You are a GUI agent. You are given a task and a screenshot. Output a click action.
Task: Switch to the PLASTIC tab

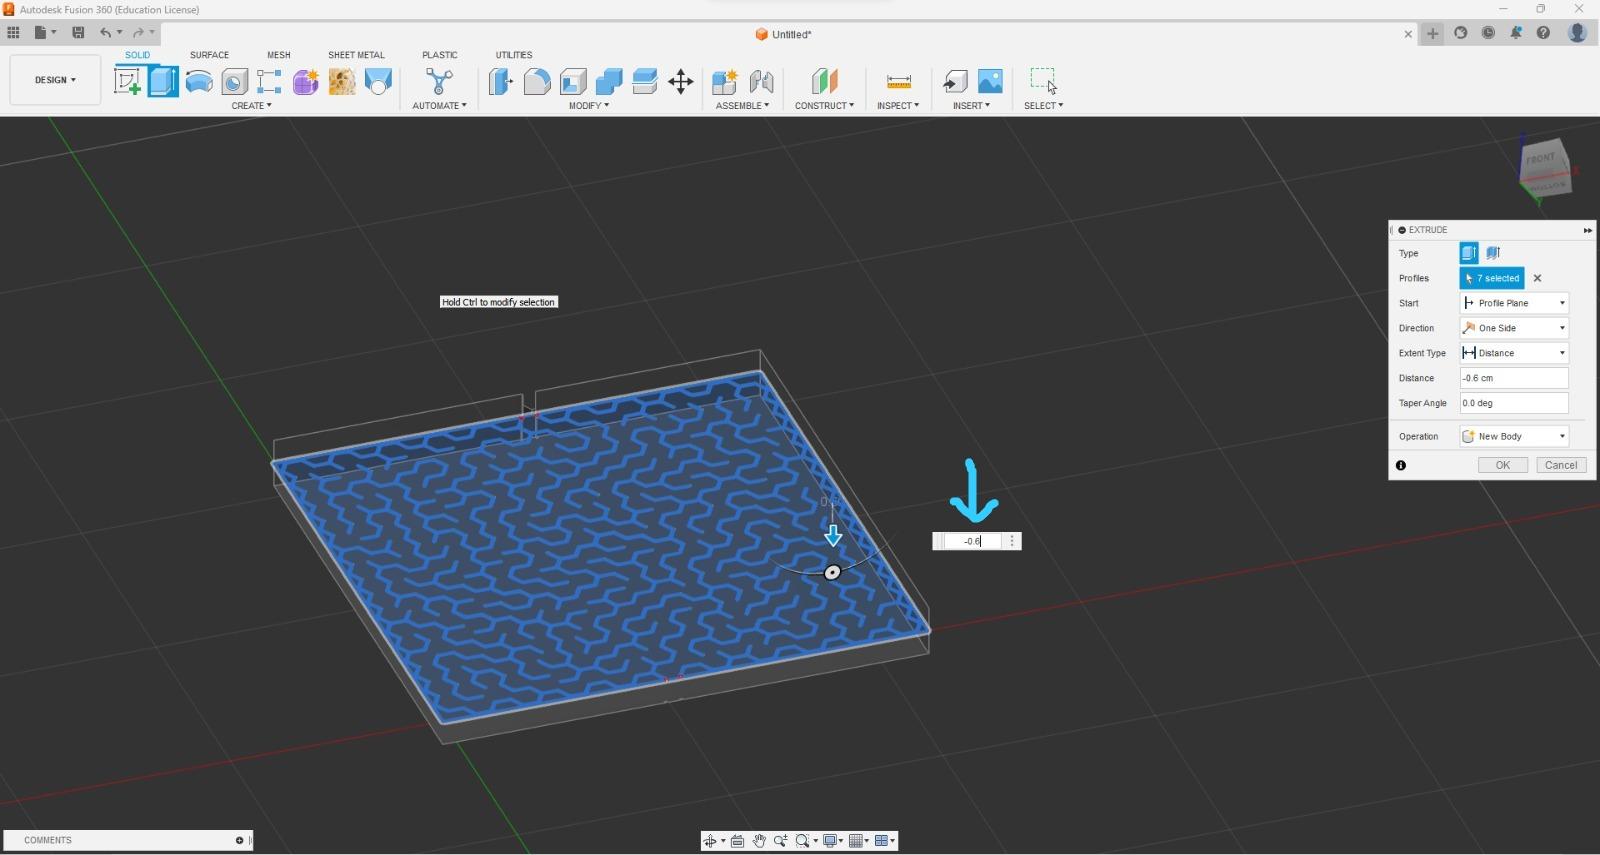coord(439,55)
